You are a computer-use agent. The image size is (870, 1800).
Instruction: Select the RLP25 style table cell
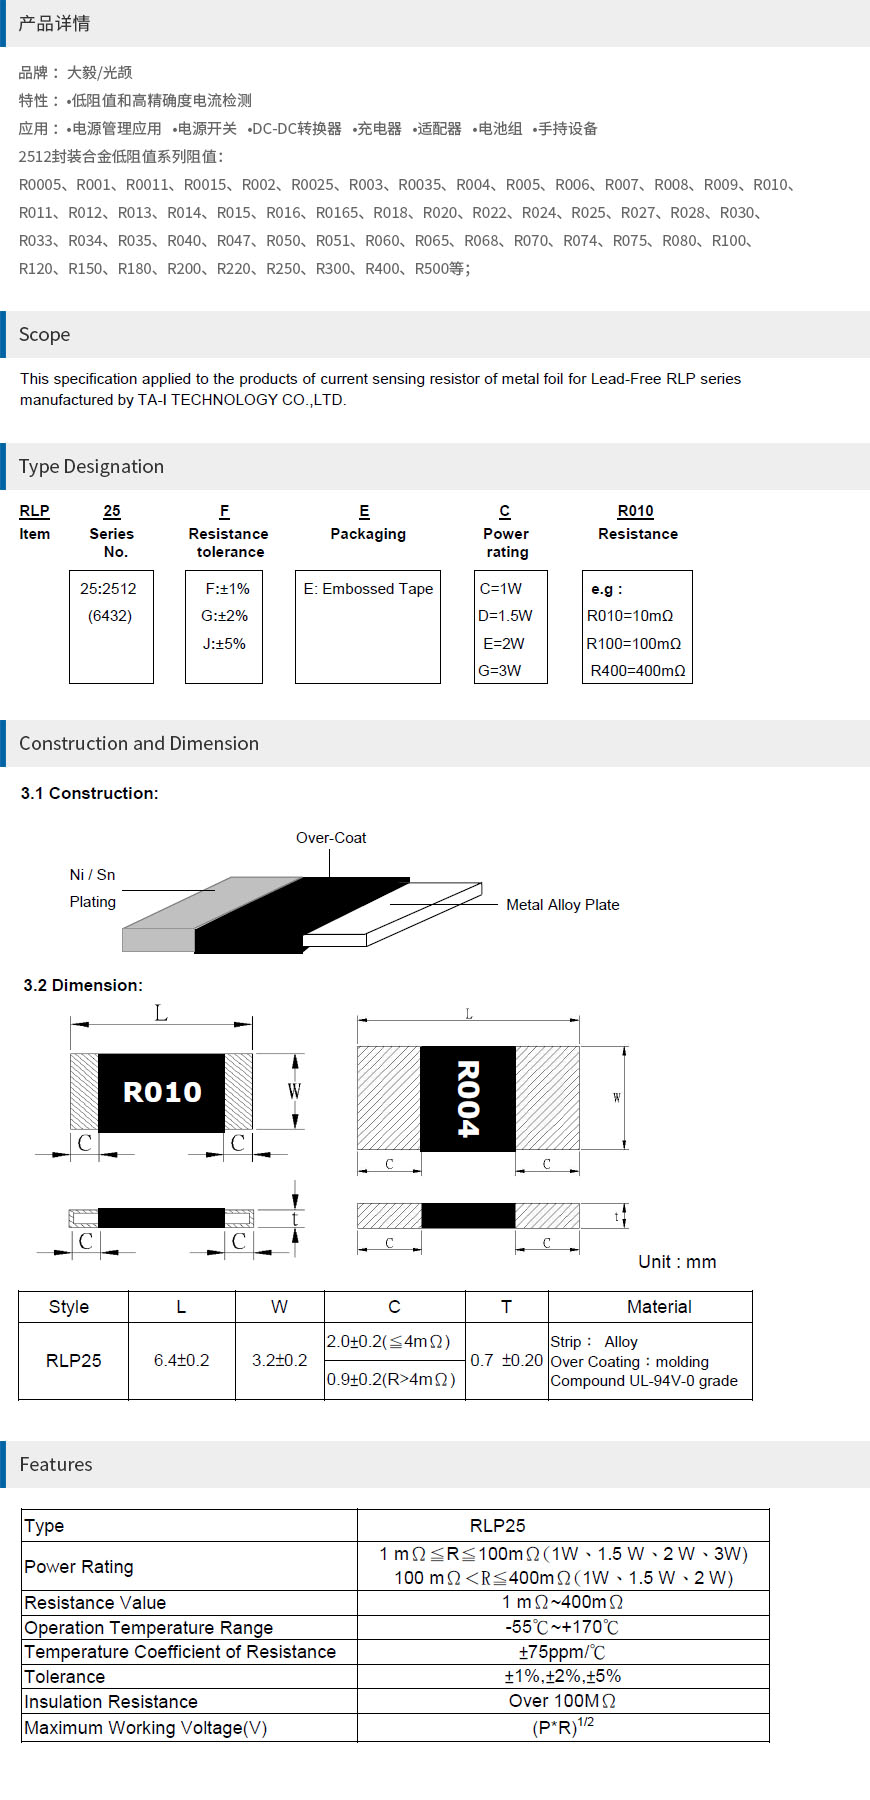(74, 1361)
